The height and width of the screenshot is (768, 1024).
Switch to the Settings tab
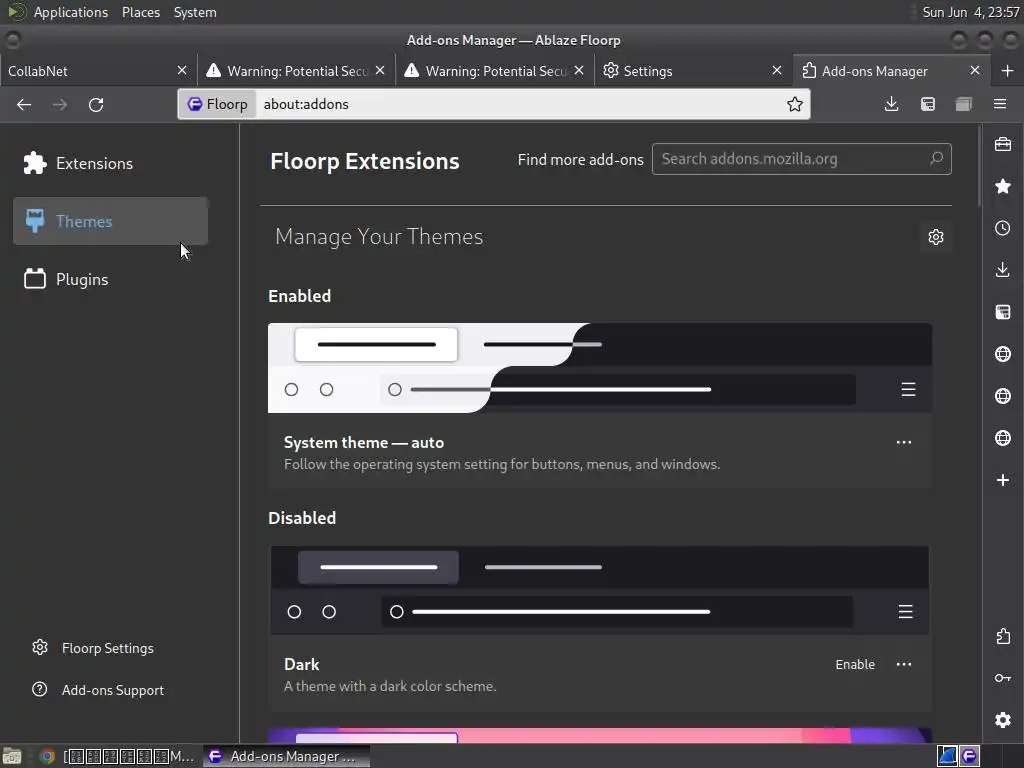coord(692,71)
